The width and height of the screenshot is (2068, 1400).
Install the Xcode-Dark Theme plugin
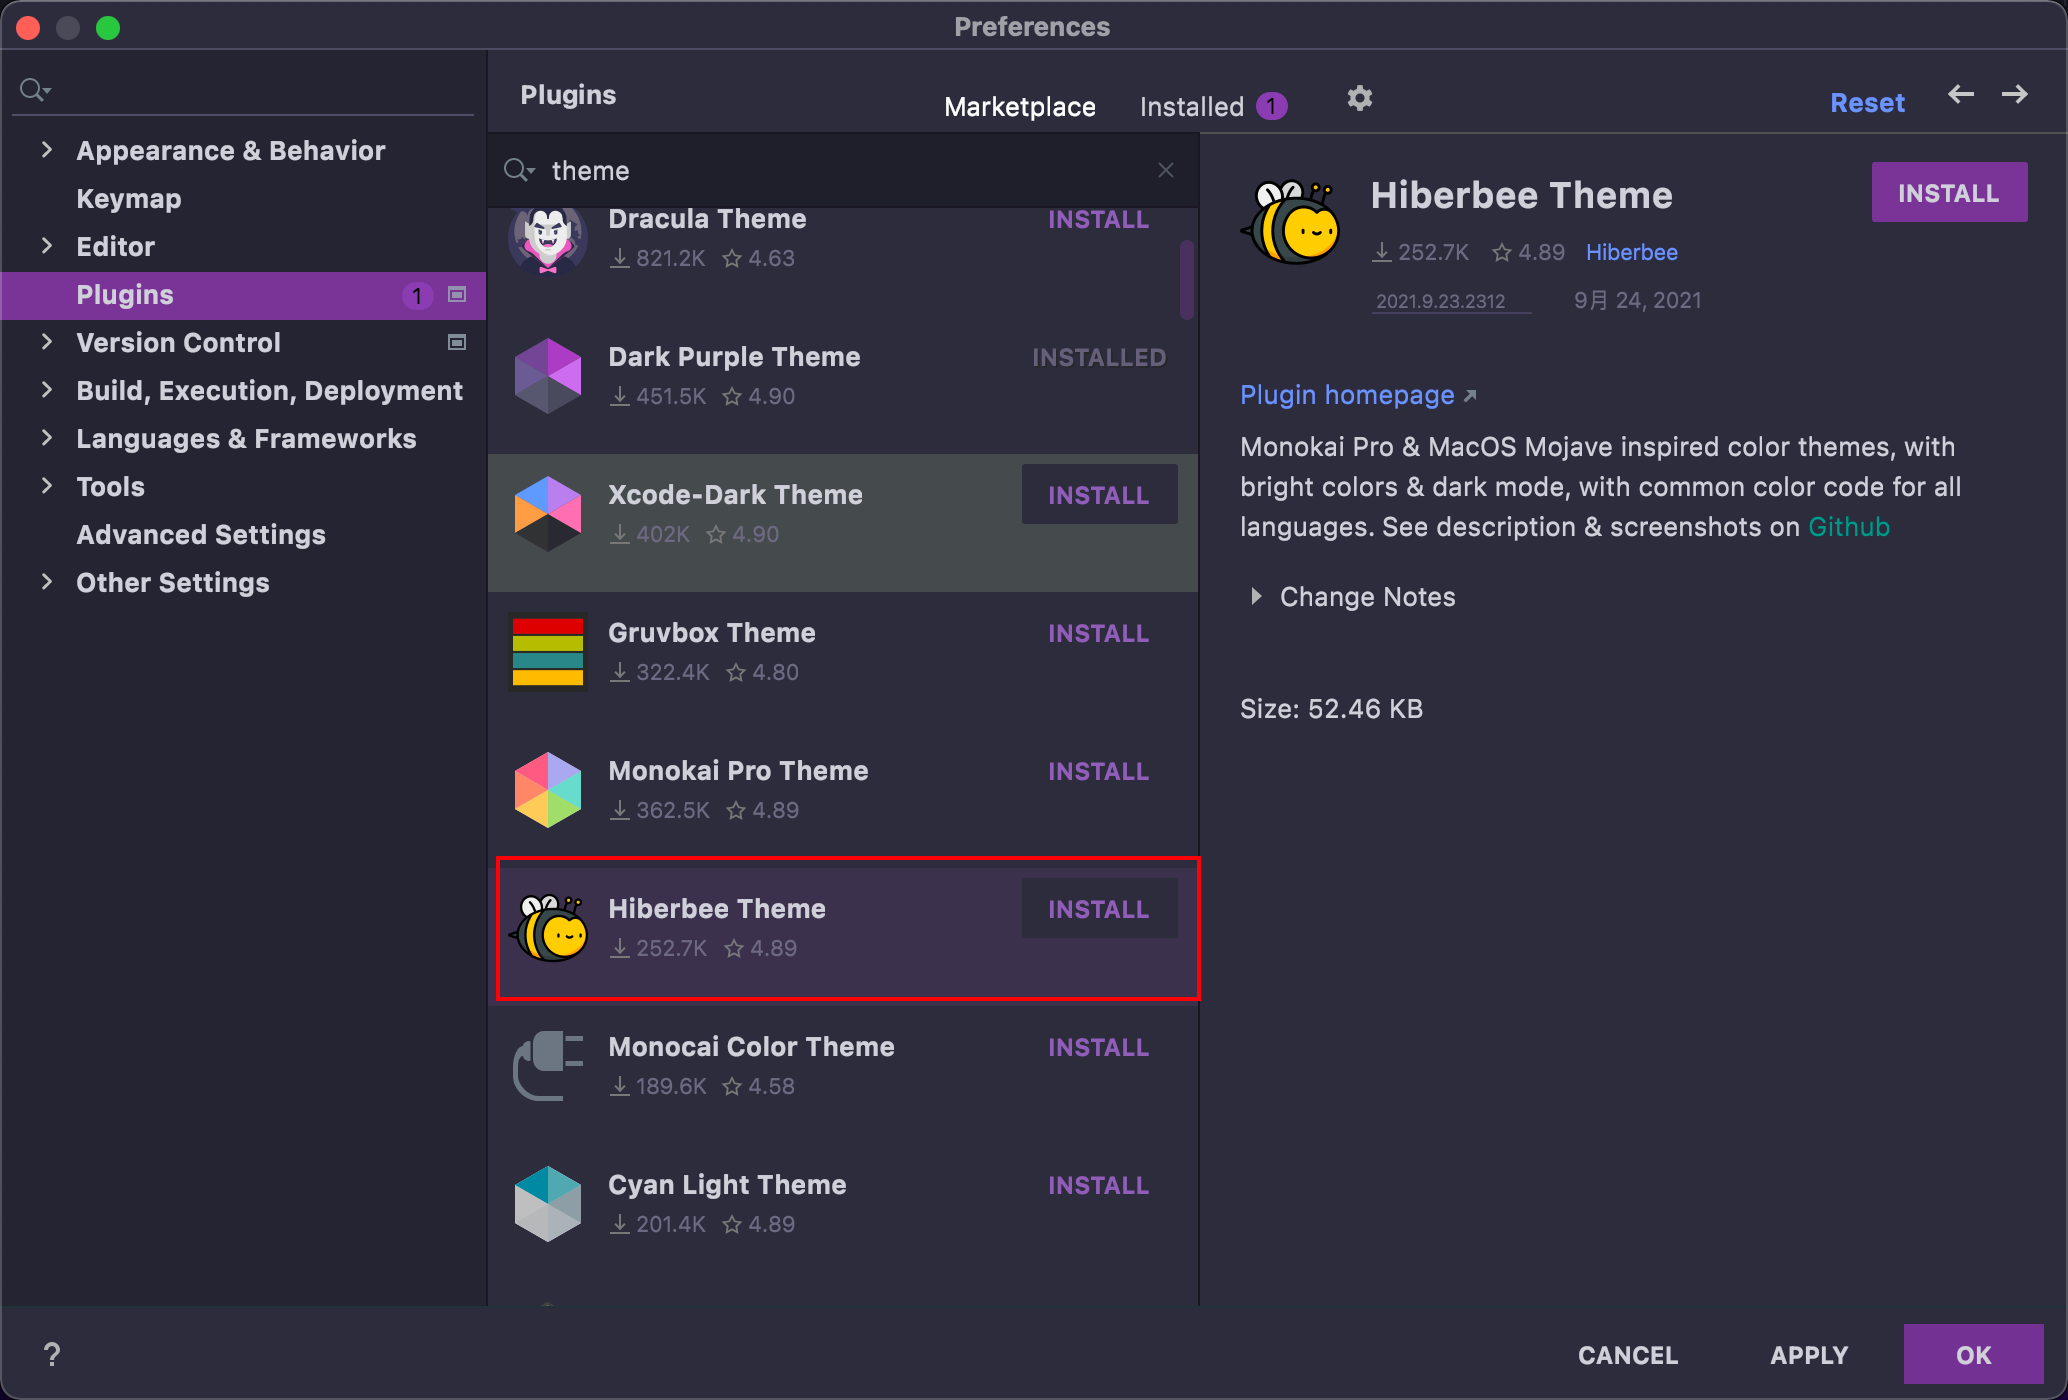[1098, 495]
